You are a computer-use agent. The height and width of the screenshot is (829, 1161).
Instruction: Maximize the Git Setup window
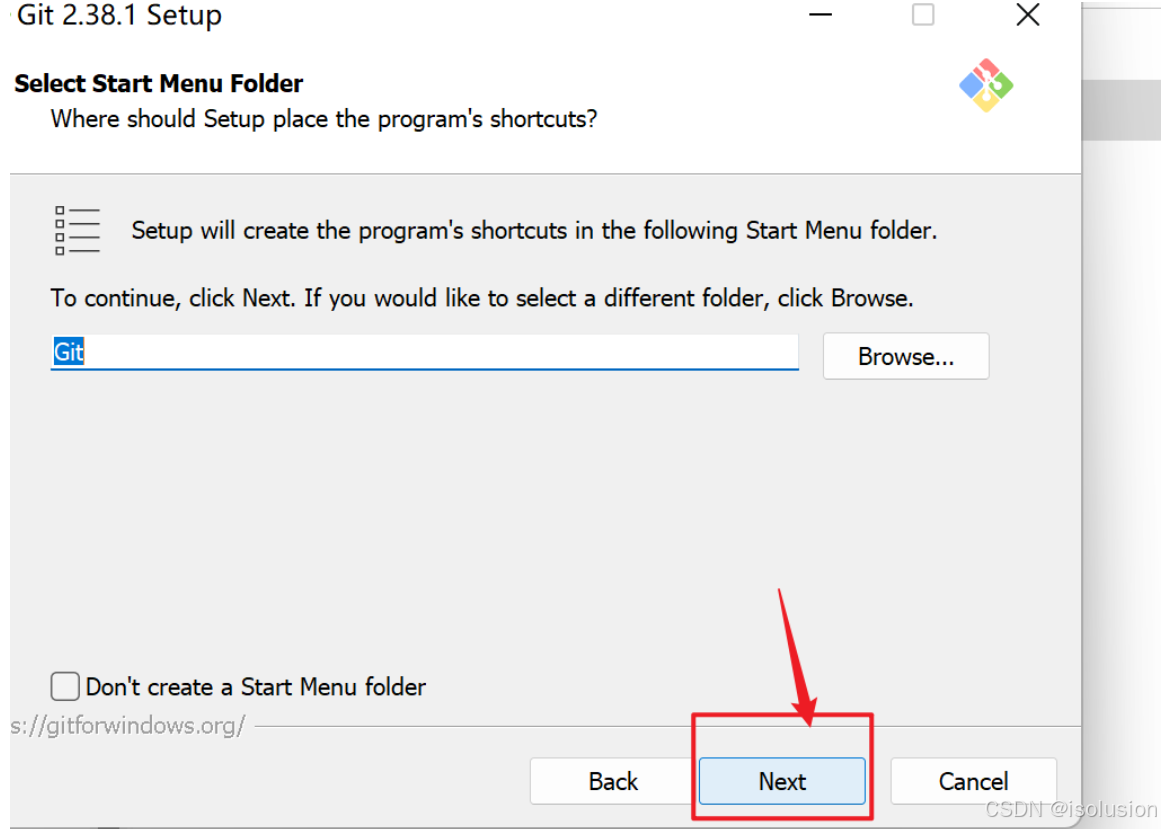(x=923, y=14)
